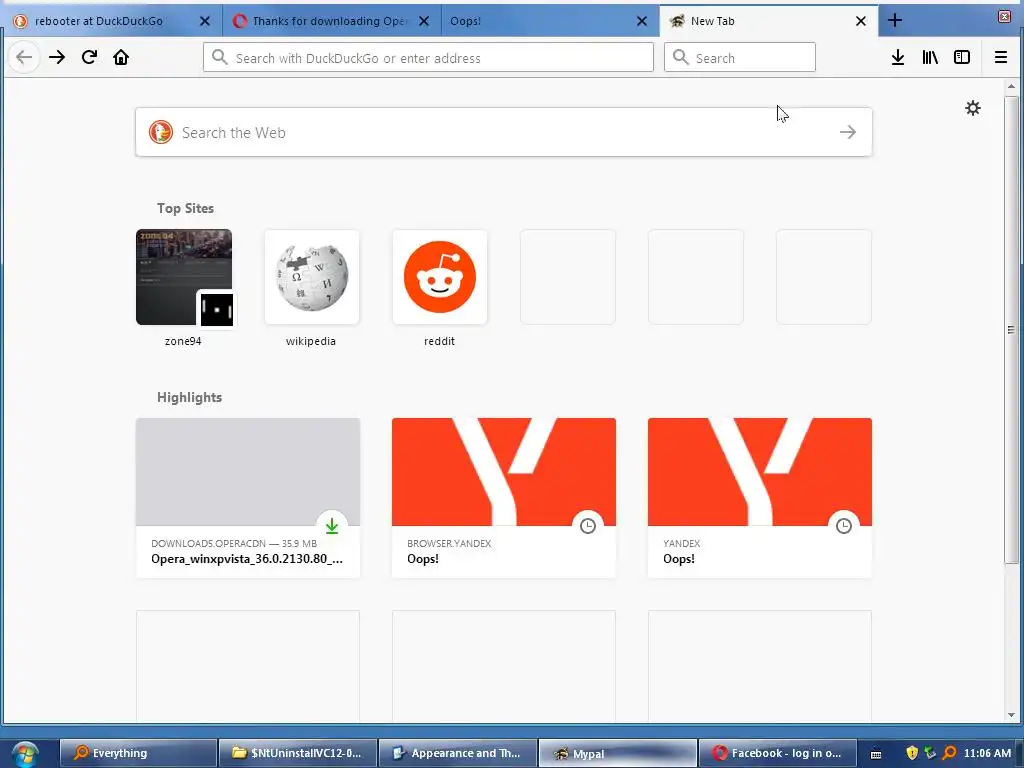Click the yellow shield tray icon
Screen dimensions: 1024x768
click(x=912, y=753)
